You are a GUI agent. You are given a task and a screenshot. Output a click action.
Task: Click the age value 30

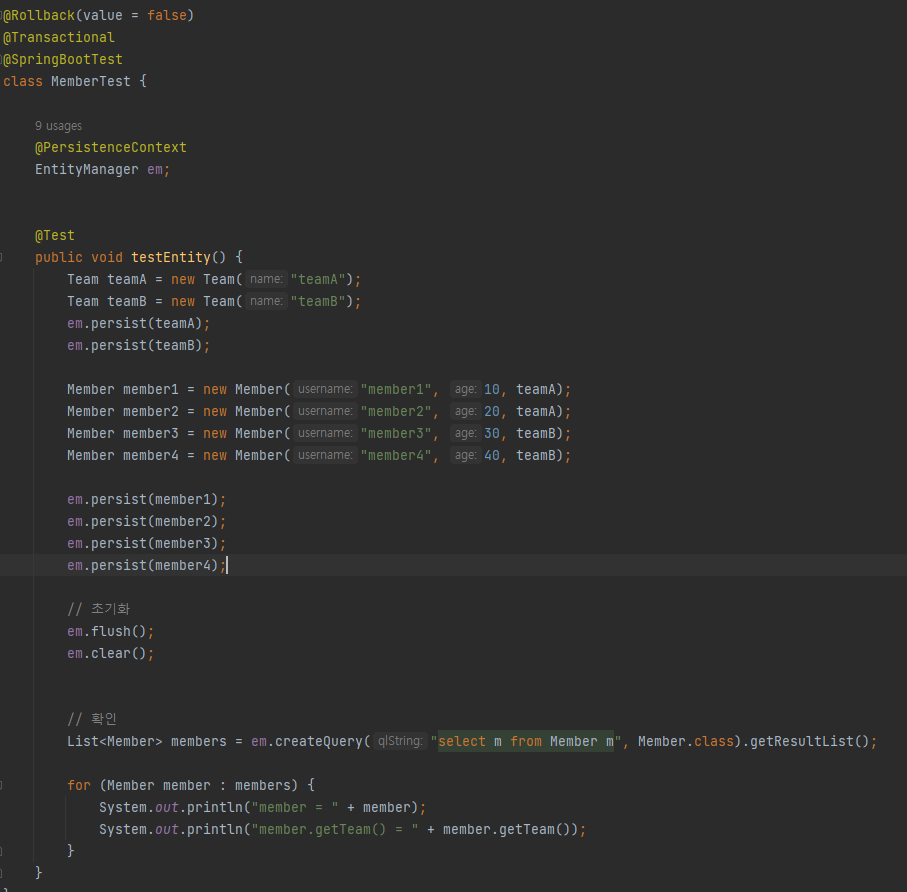[492, 433]
